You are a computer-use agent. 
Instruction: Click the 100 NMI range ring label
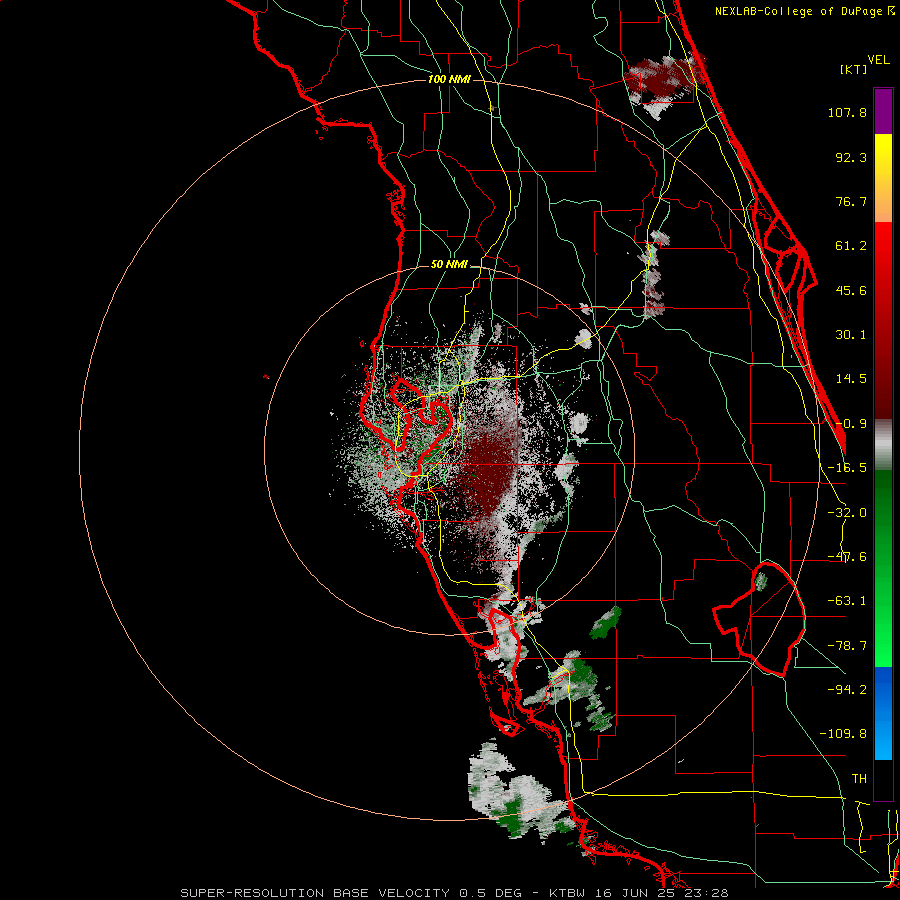point(449,79)
